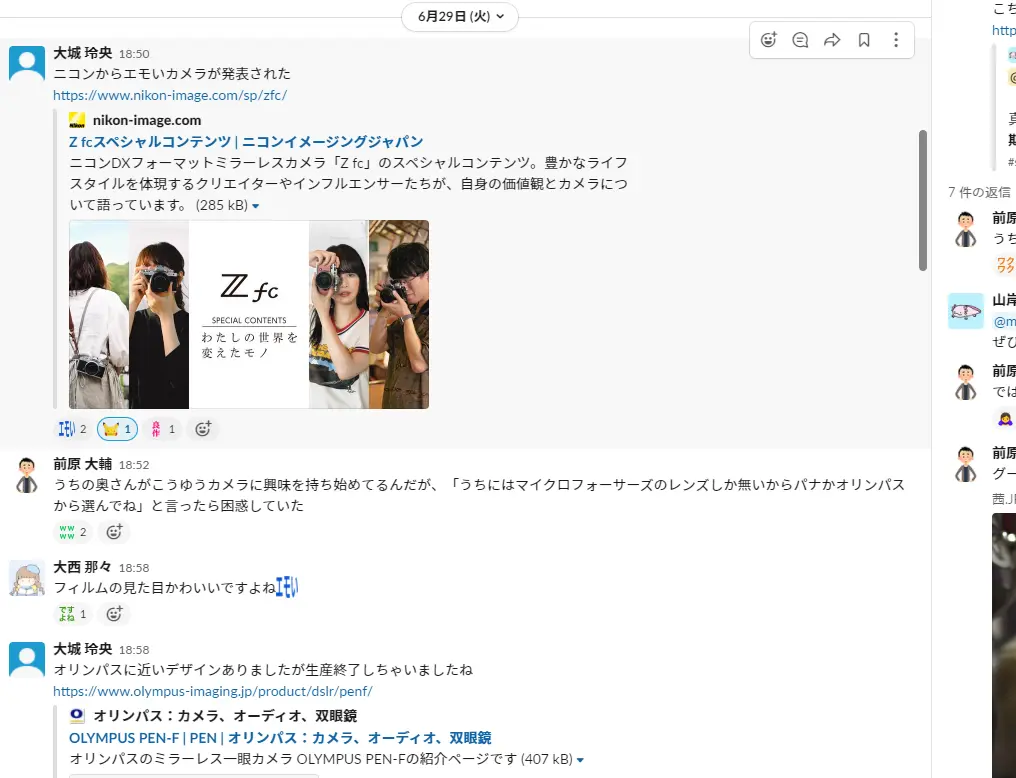
Task: Open the 6月29日 (火) date dropdown
Action: 460,17
